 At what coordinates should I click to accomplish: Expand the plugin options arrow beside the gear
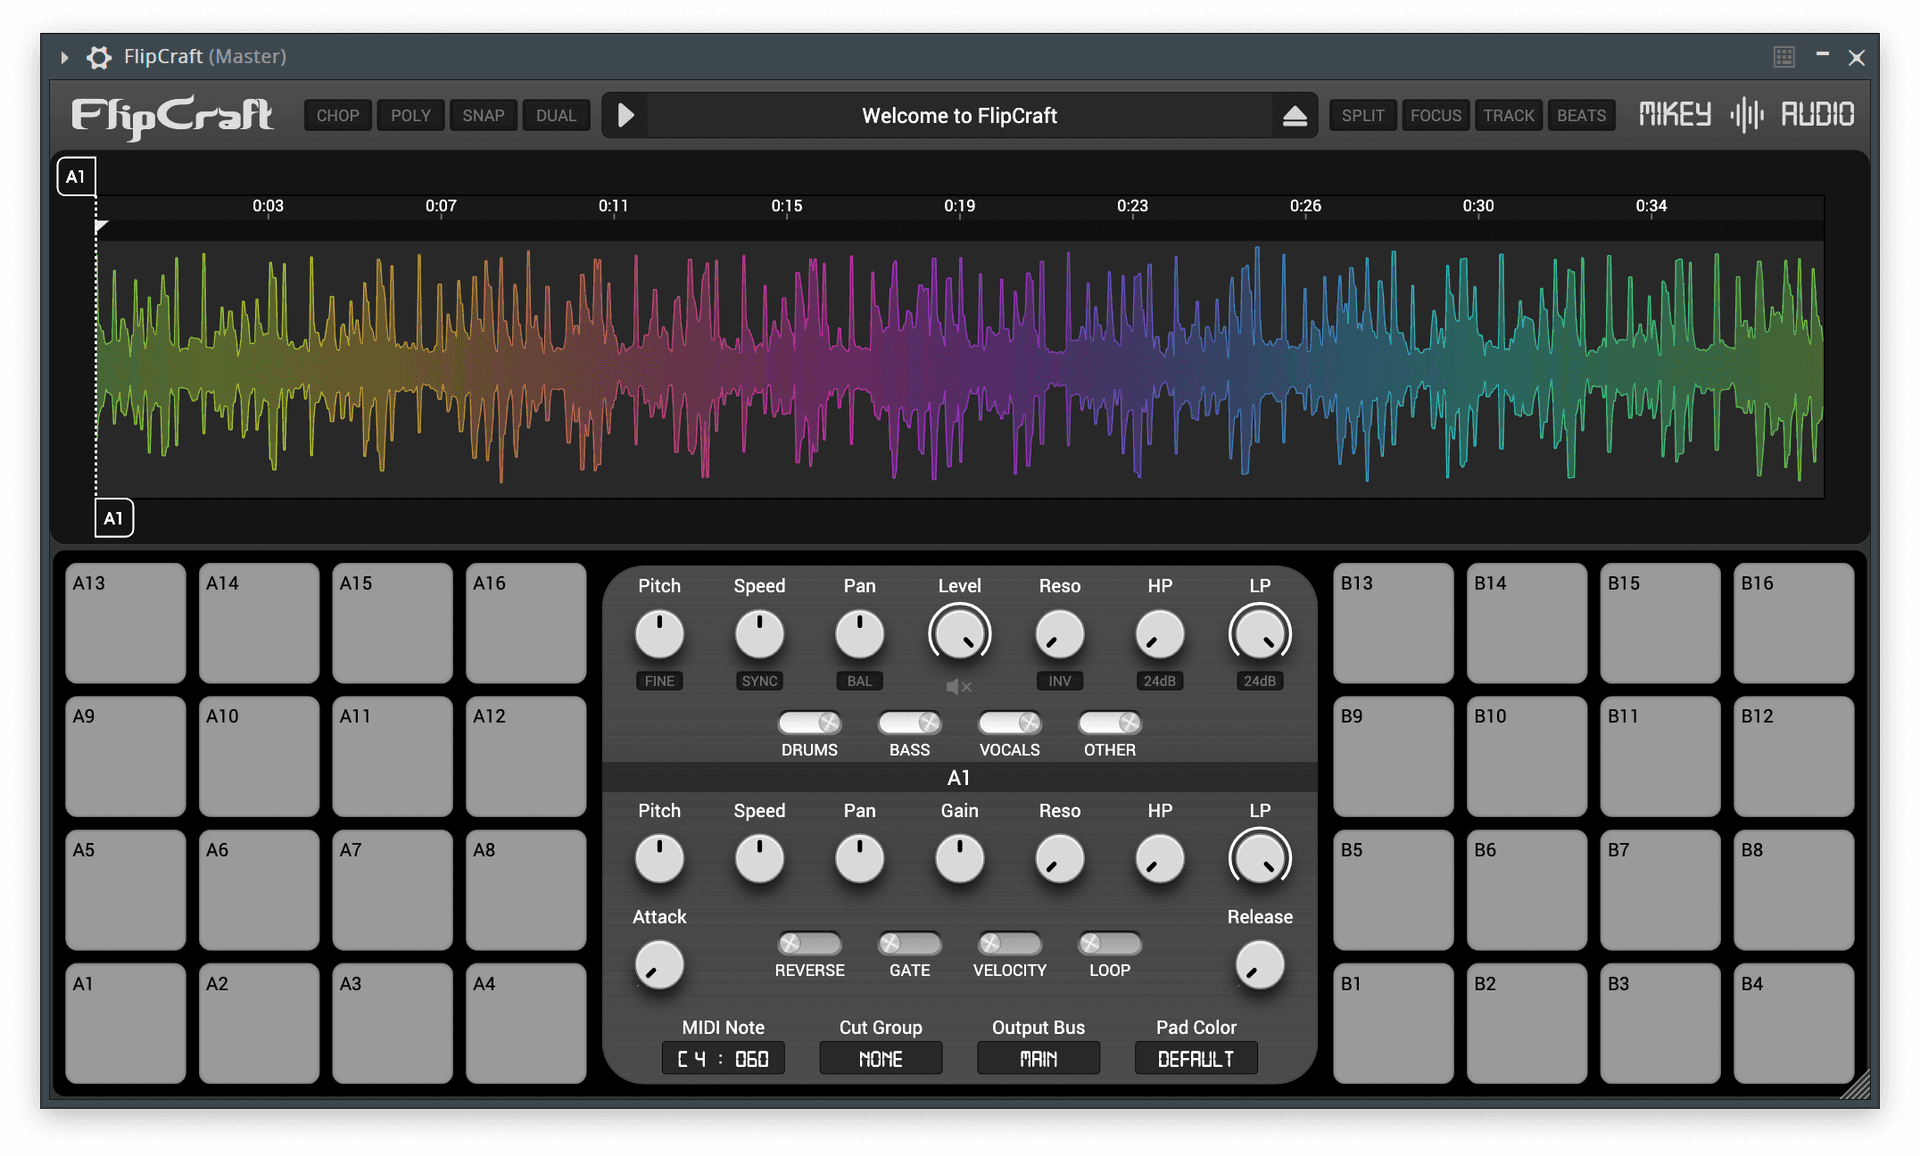[64, 57]
